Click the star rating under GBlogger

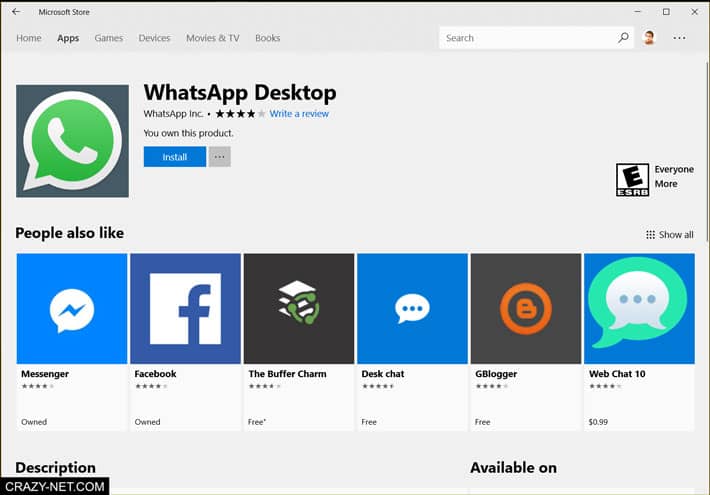click(x=492, y=386)
